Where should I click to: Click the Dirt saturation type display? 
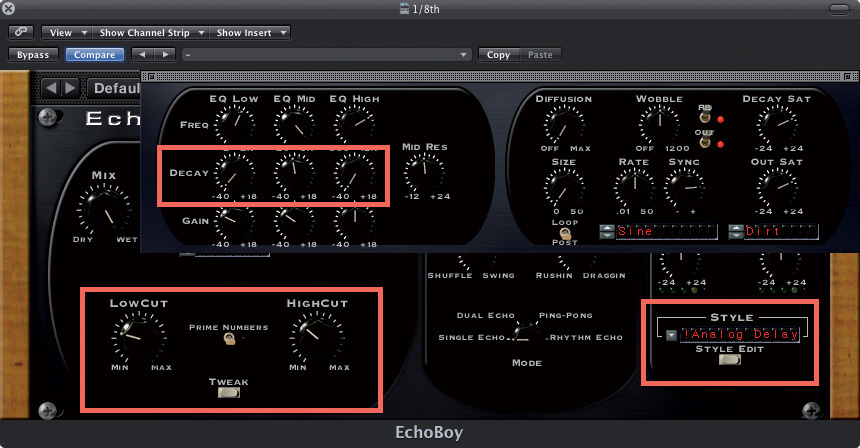tap(780, 231)
